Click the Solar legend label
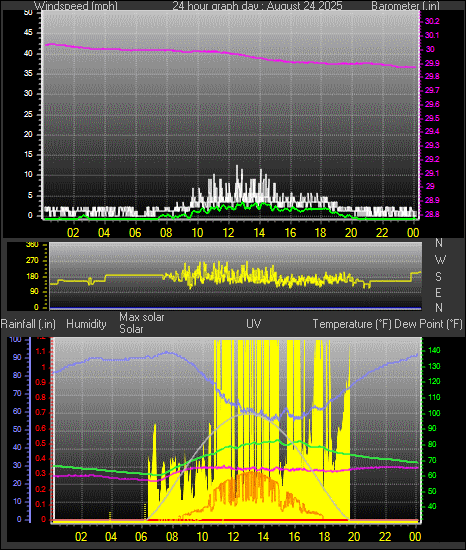Image resolution: width=466 pixels, height=550 pixels. click(x=131, y=329)
